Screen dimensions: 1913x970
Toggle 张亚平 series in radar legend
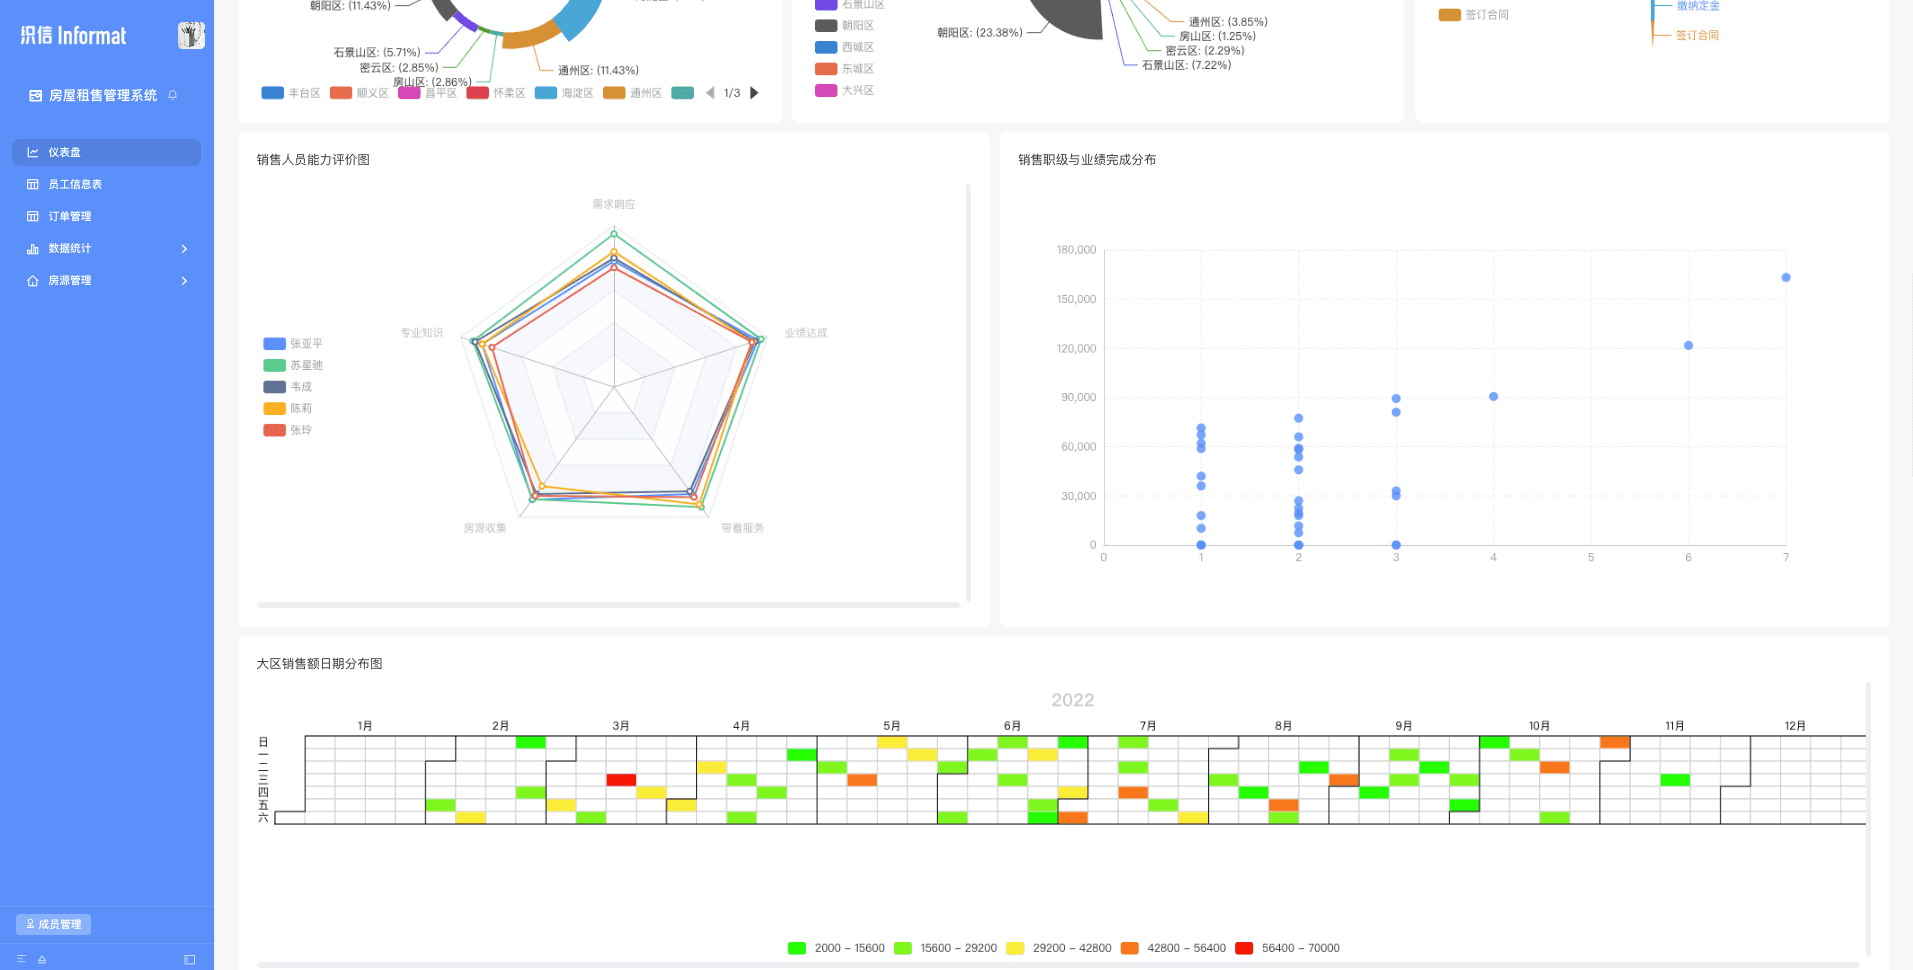click(292, 343)
